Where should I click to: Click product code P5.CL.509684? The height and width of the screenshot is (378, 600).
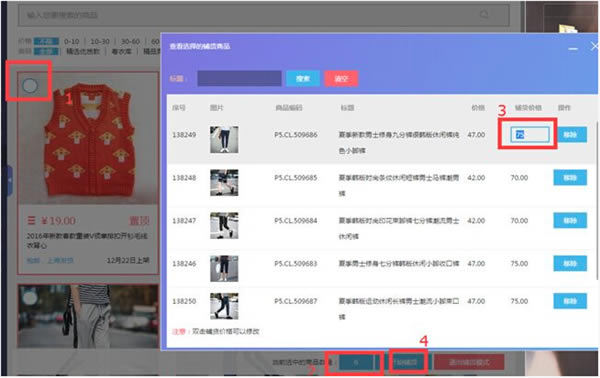[295, 220]
